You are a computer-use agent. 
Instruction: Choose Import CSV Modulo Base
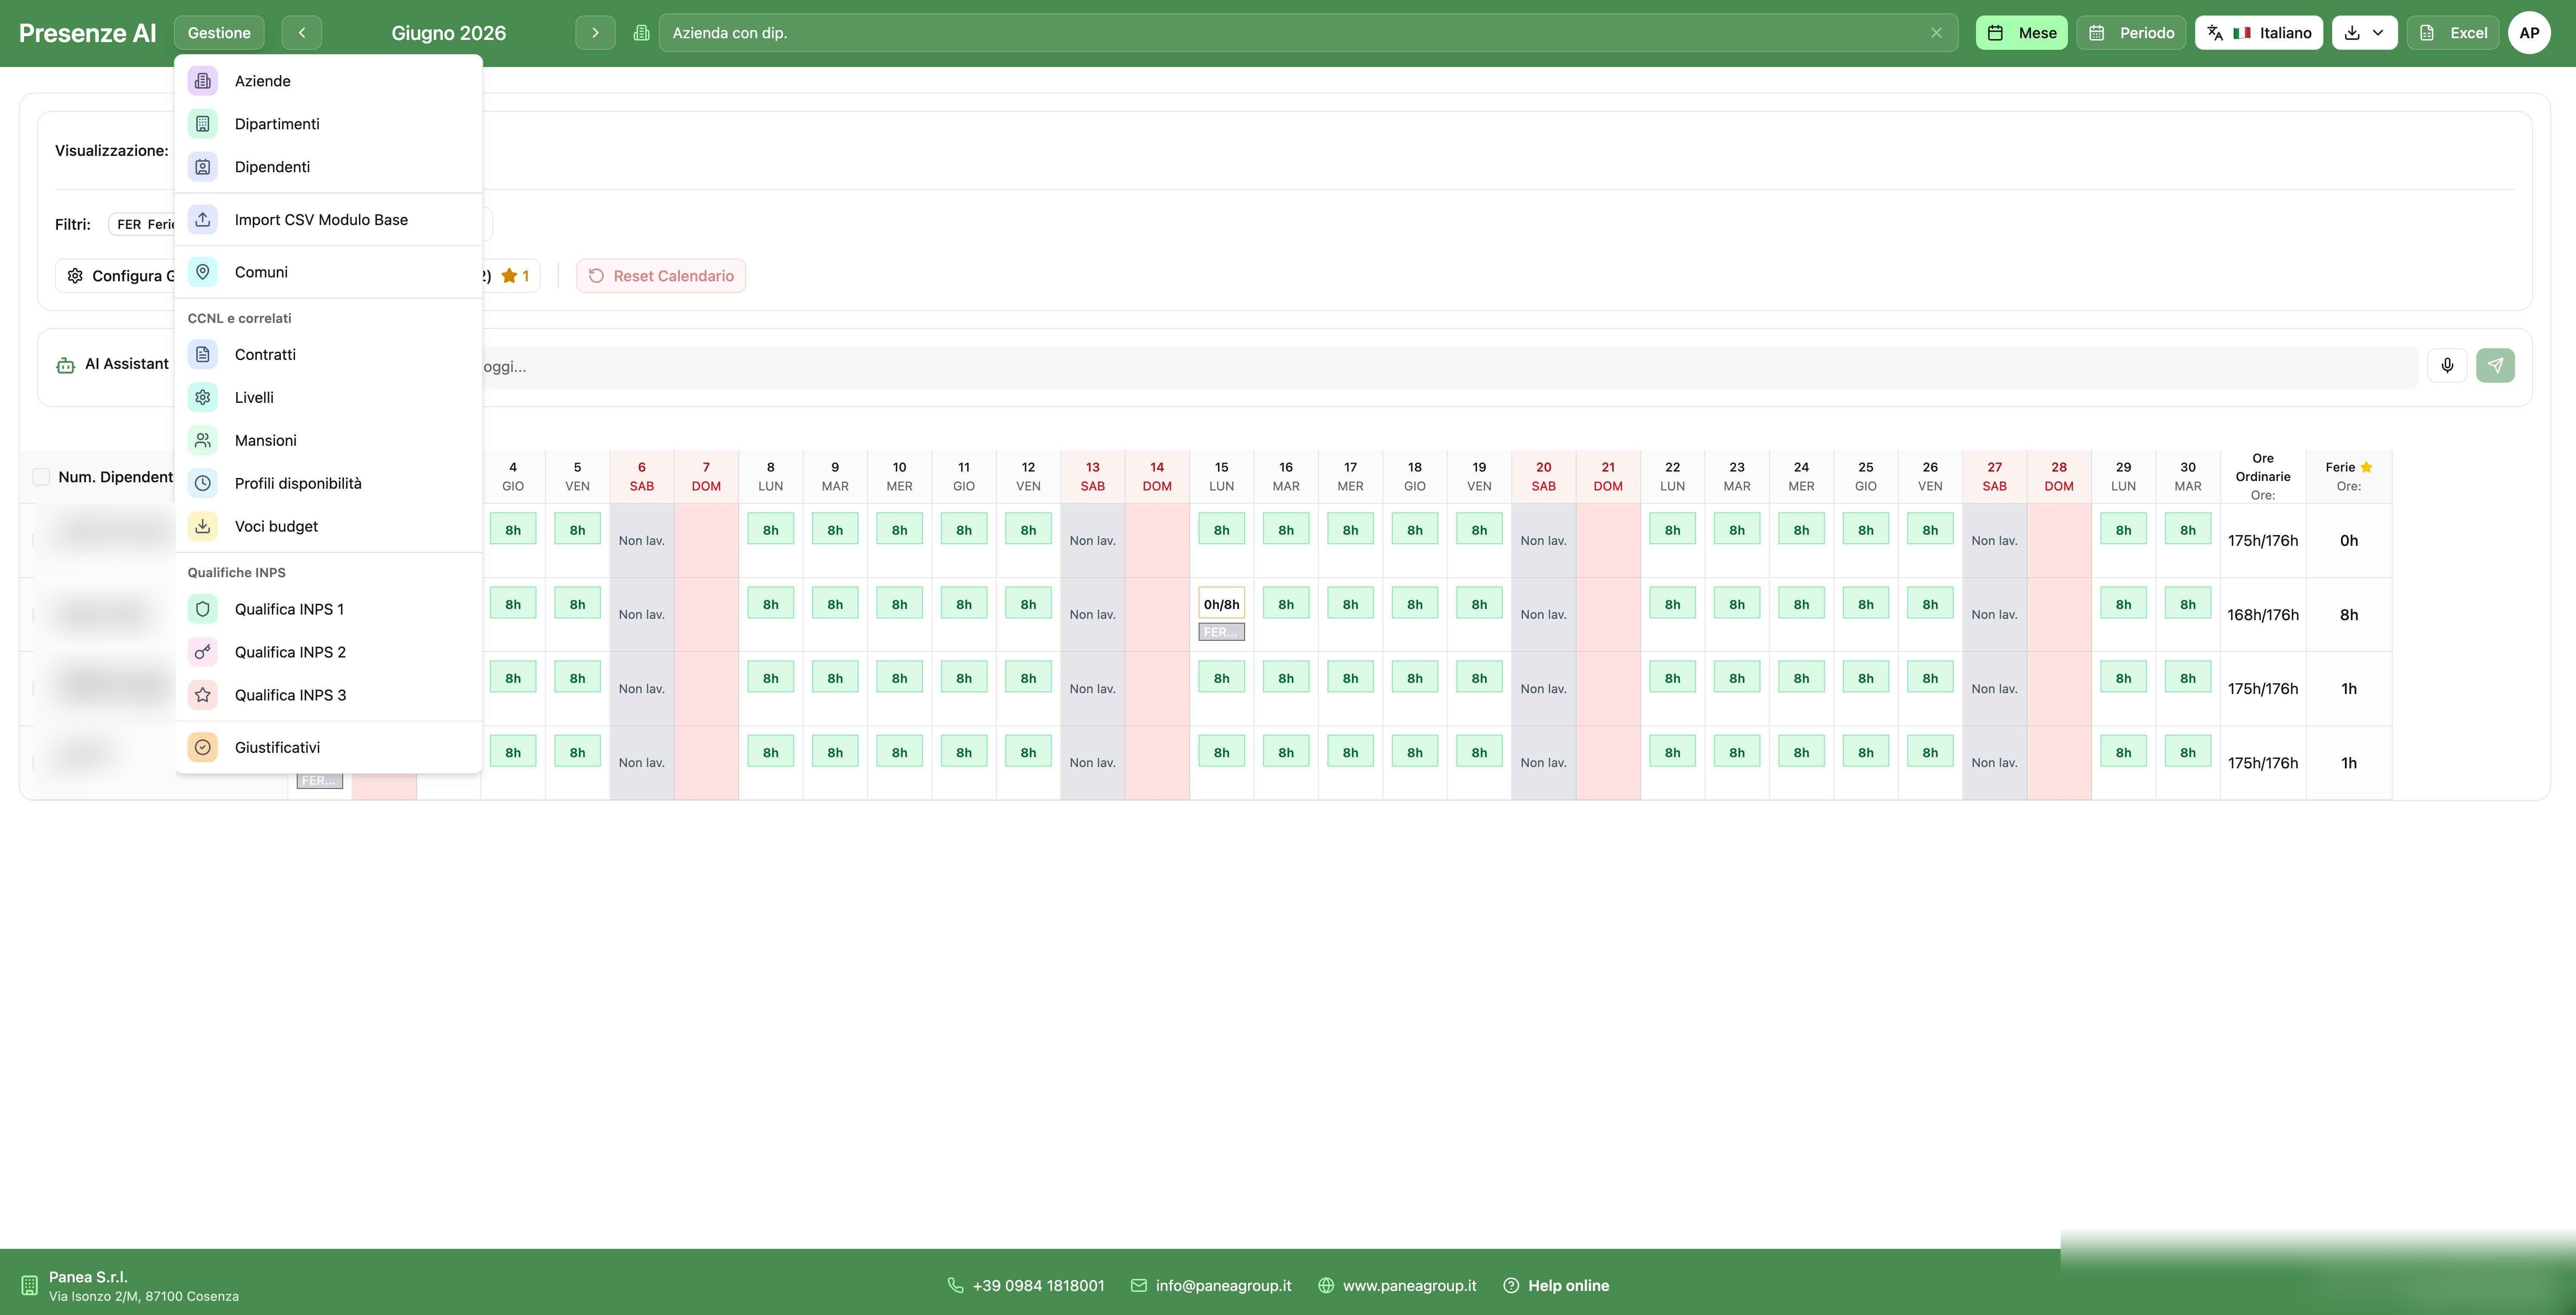328,220
